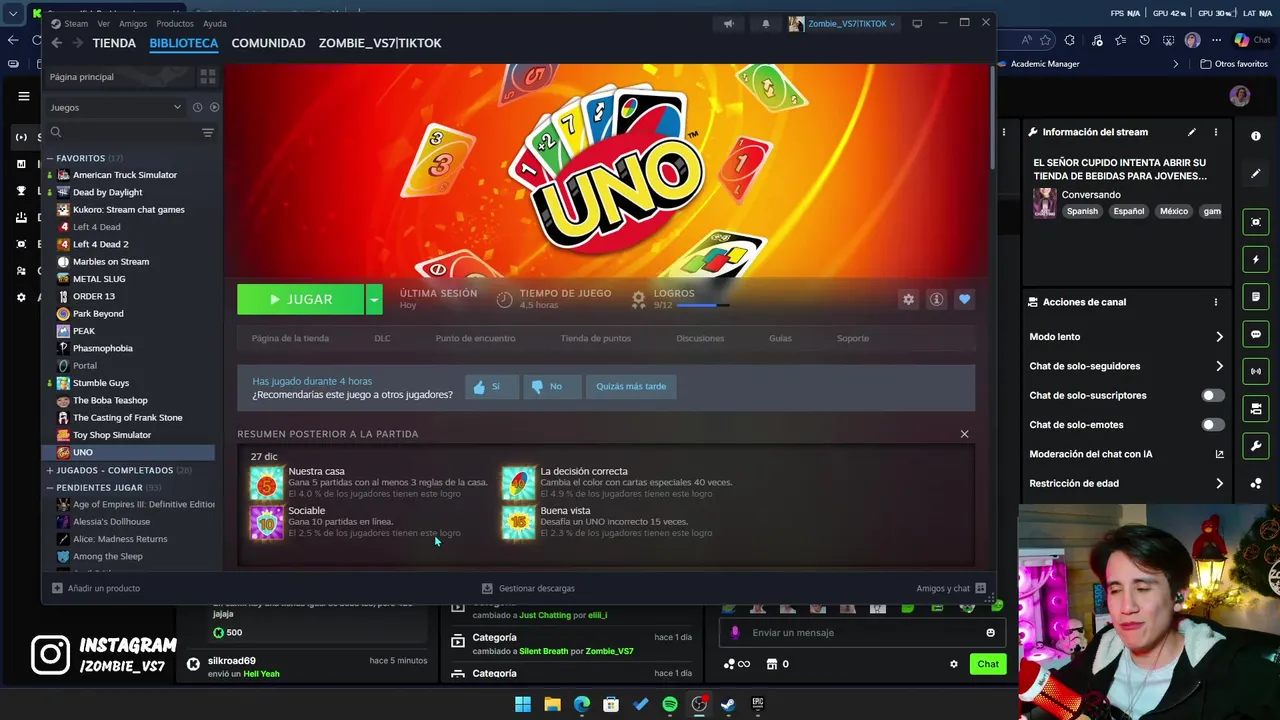This screenshot has height=720, width=1280.
Task: Open Acciones de canal options menu
Action: (1216, 302)
